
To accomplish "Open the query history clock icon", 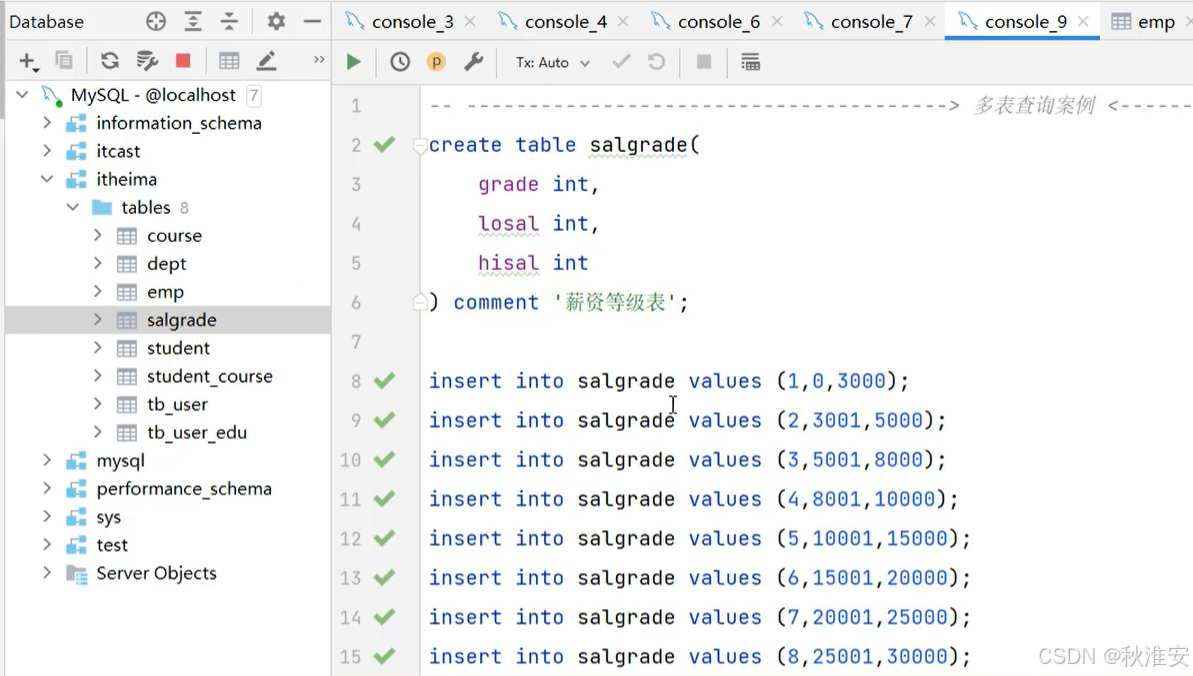I will 400,62.
